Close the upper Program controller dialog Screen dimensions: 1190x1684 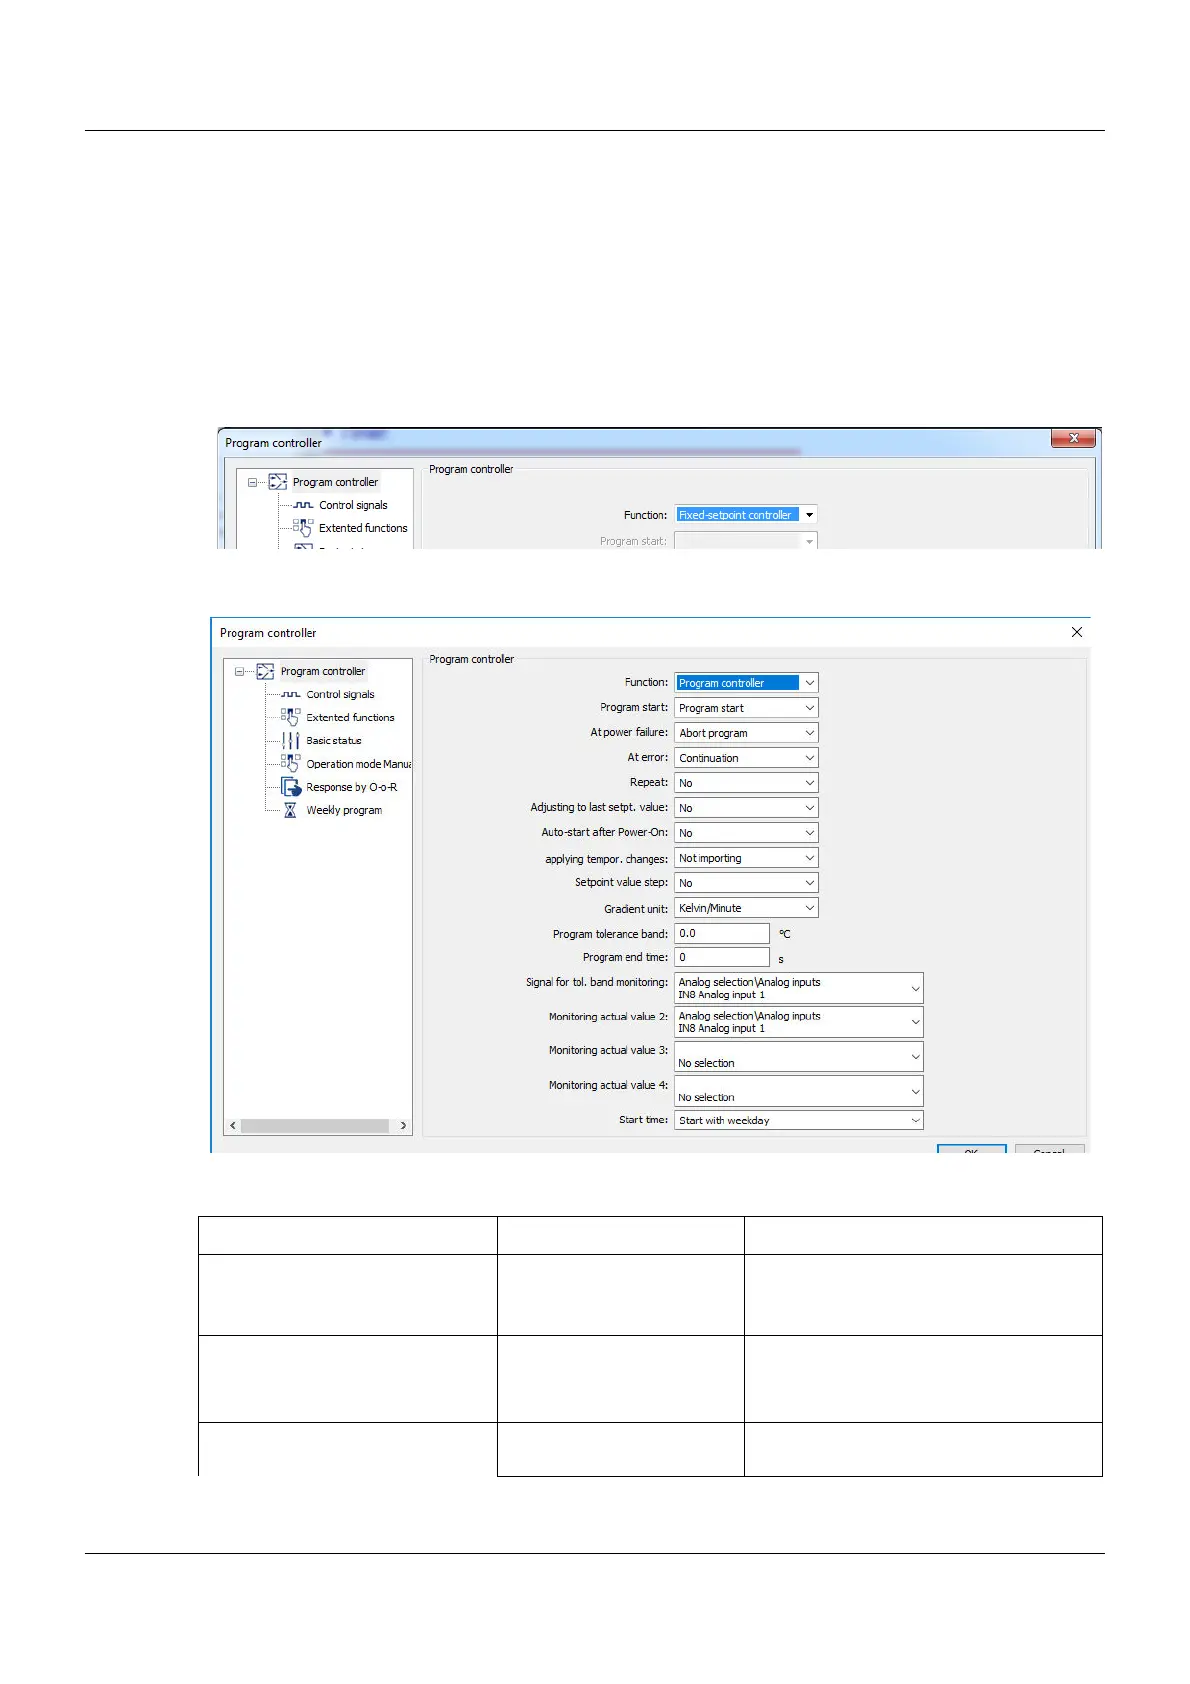pos(1074,439)
